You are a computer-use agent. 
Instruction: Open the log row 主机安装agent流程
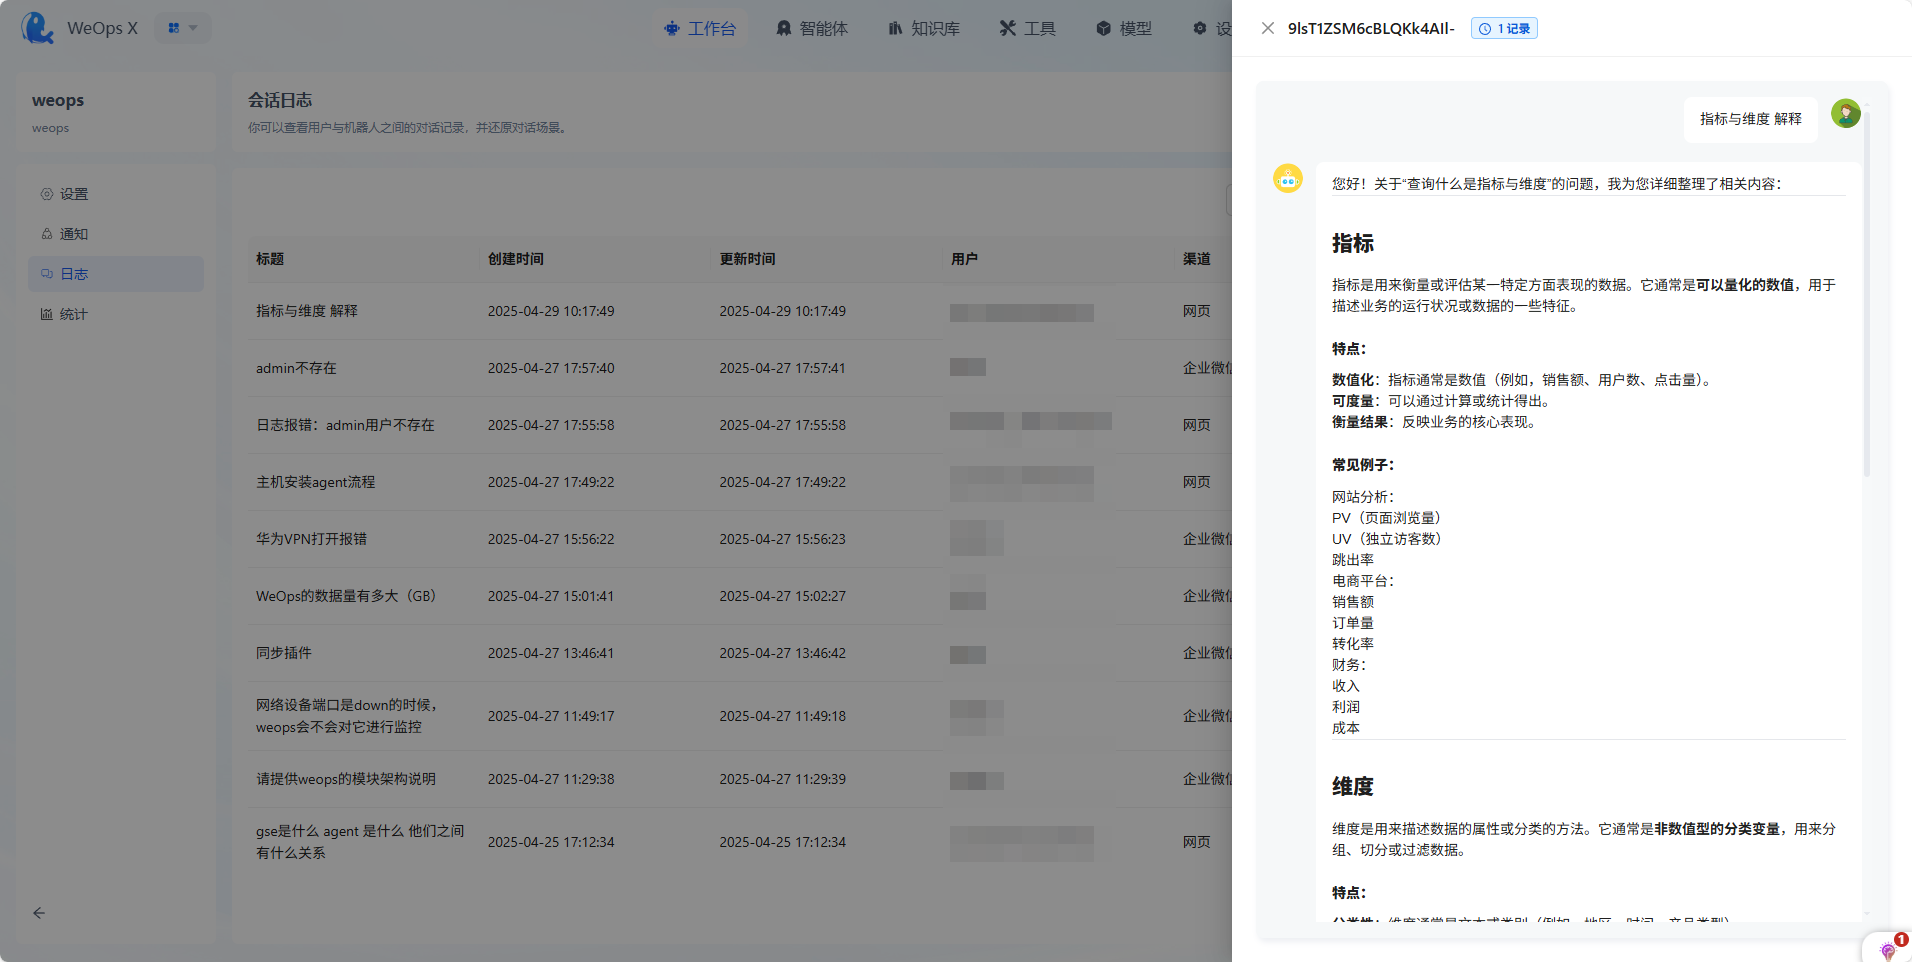point(740,482)
